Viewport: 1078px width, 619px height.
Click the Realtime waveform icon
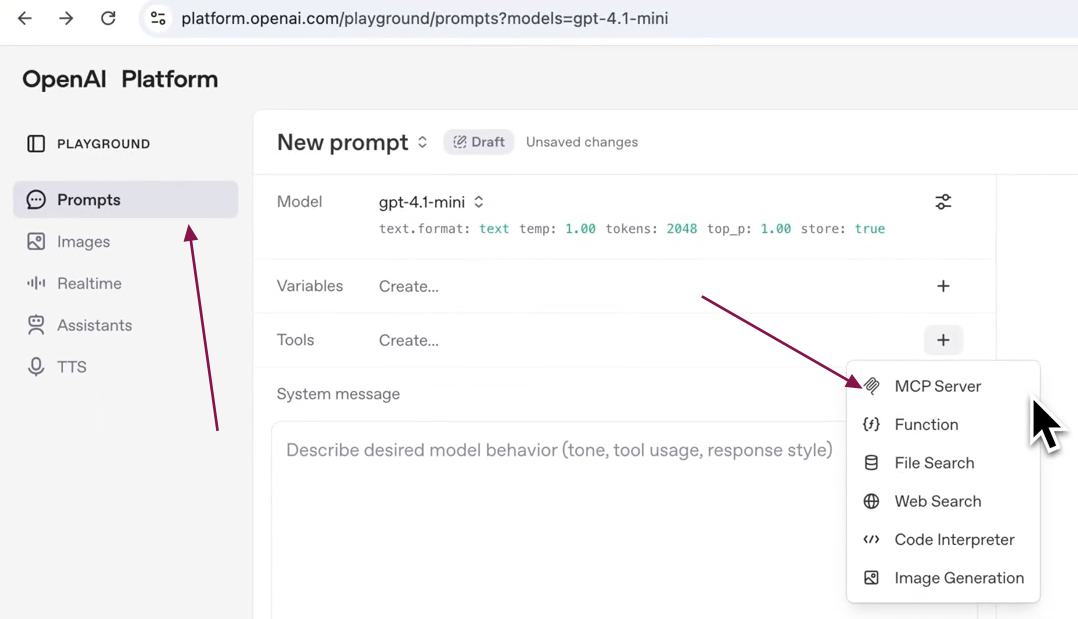[36, 283]
